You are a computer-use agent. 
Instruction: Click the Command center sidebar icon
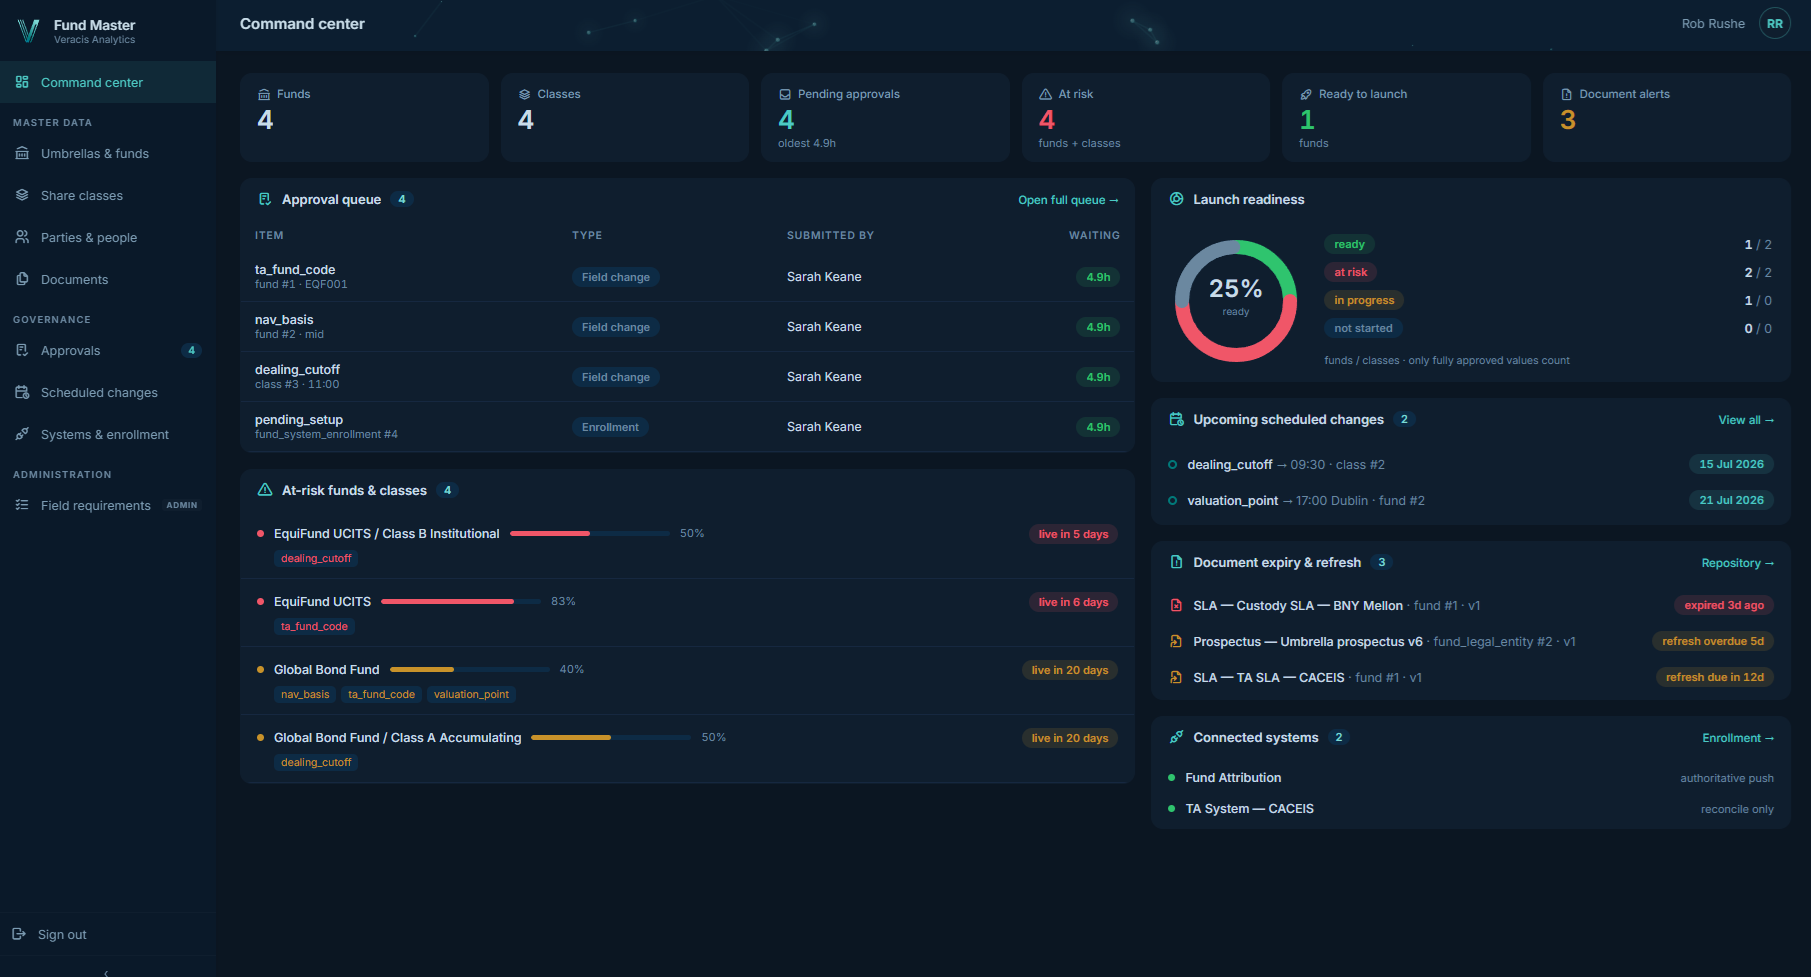coord(22,82)
